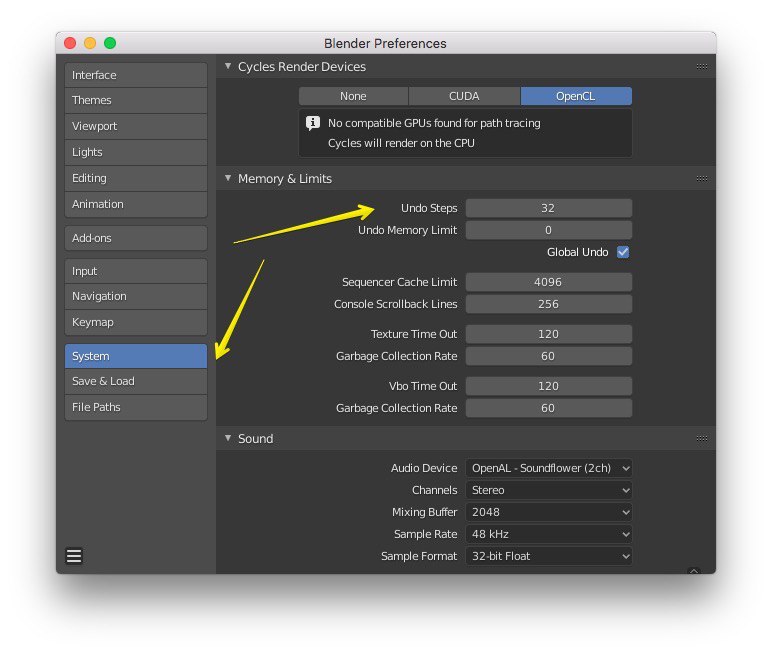Click the Undo Memory Limit field
772x654 pixels.
pos(548,230)
